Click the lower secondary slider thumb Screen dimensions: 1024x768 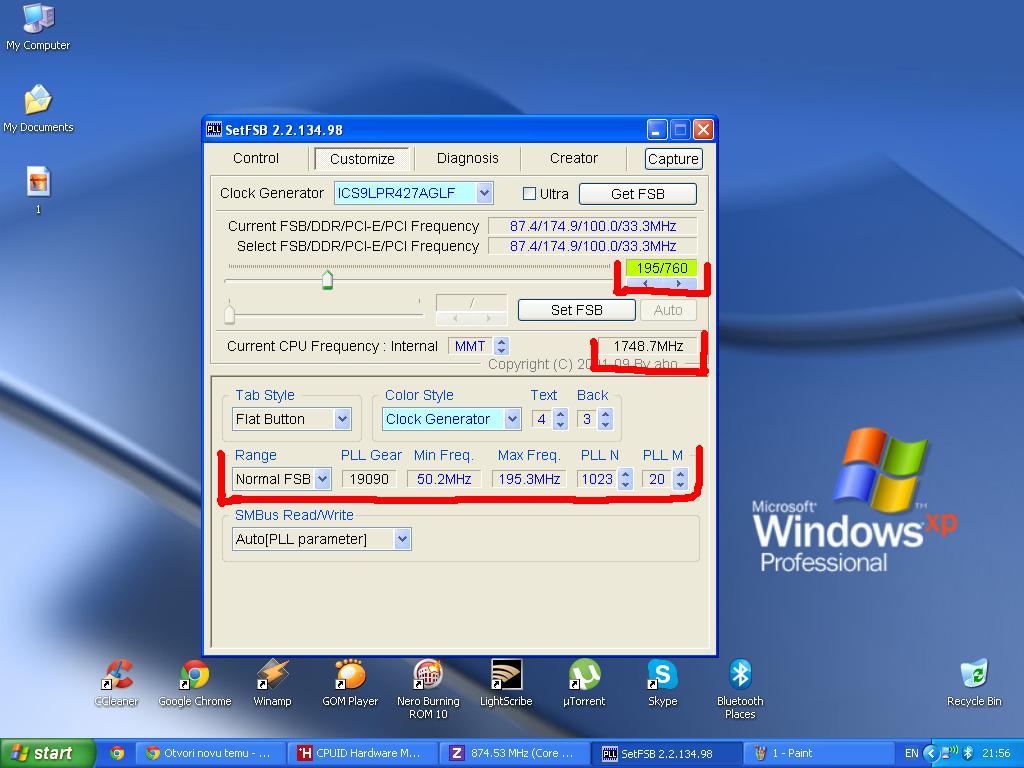tap(229, 313)
